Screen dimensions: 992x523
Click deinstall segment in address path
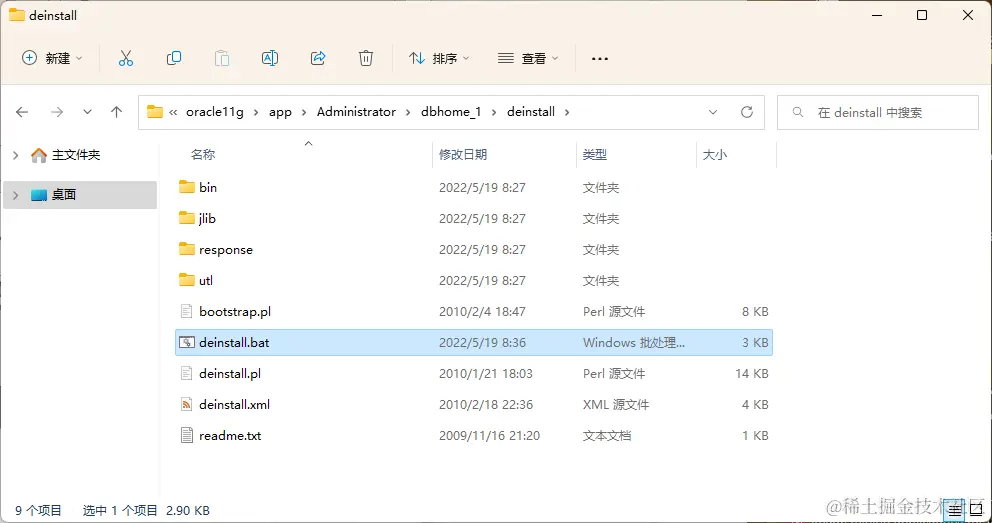(x=531, y=112)
